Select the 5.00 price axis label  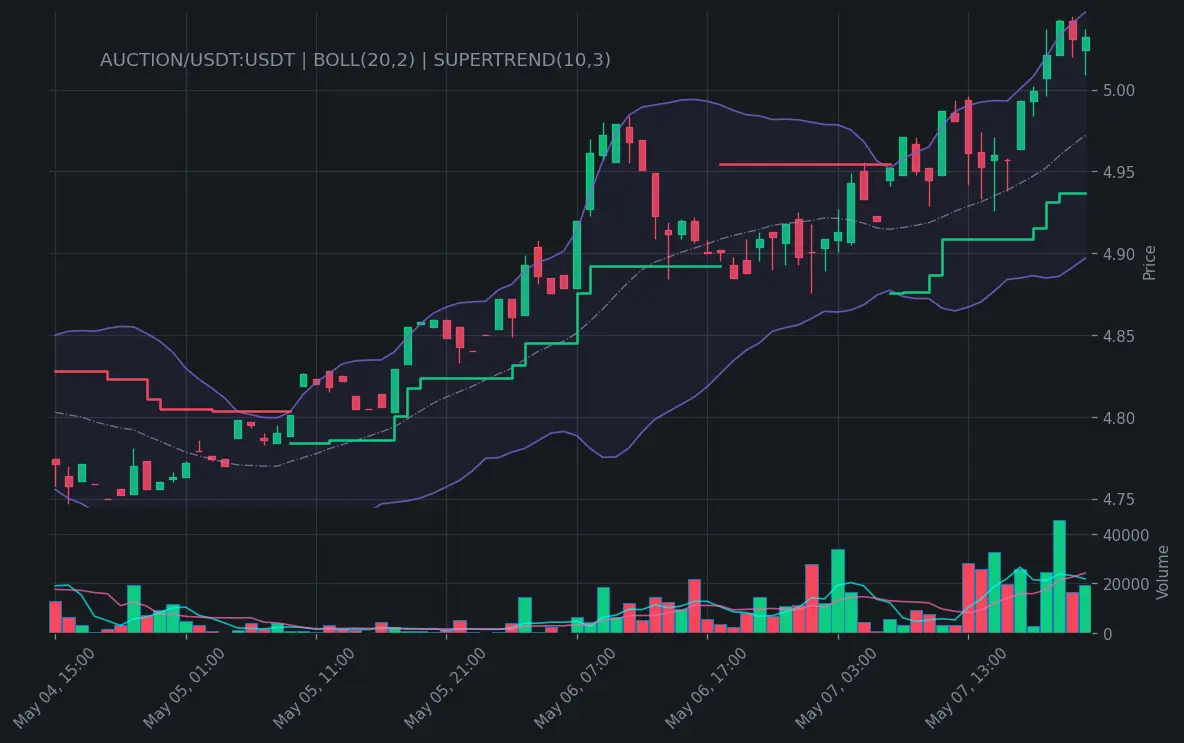[x=1118, y=91]
